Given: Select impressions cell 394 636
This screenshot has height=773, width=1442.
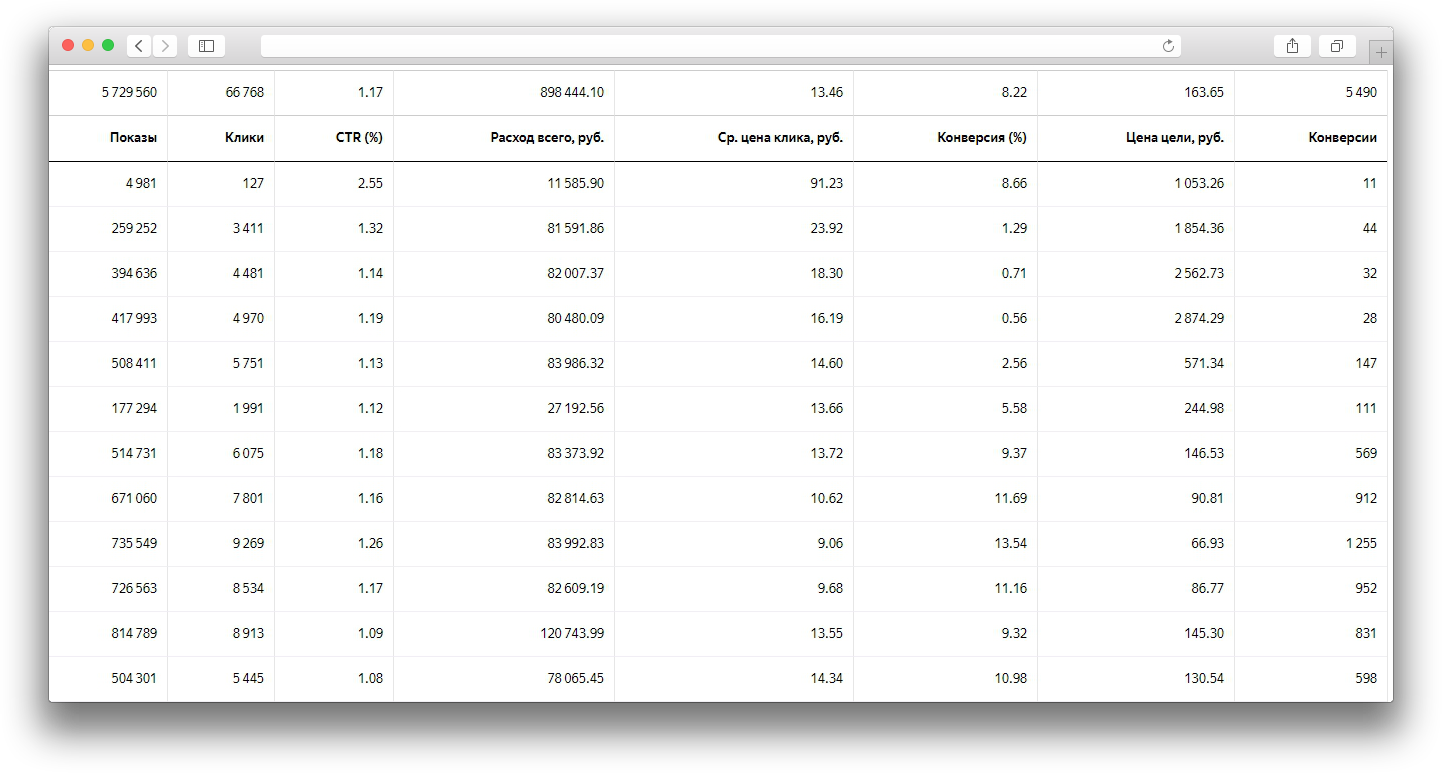Looking at the screenshot, I should click(x=134, y=273).
